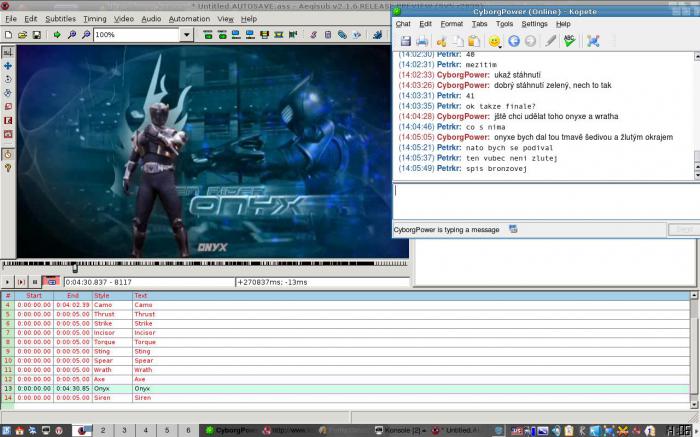
Task: Click the Save icon in Kopete toolbar
Action: click(x=405, y=41)
